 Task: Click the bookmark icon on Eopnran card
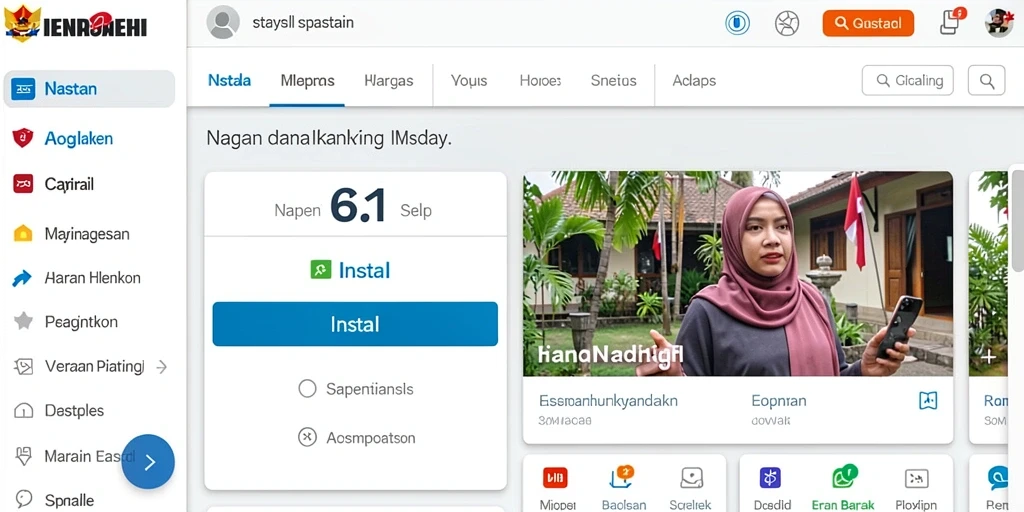coord(928,400)
